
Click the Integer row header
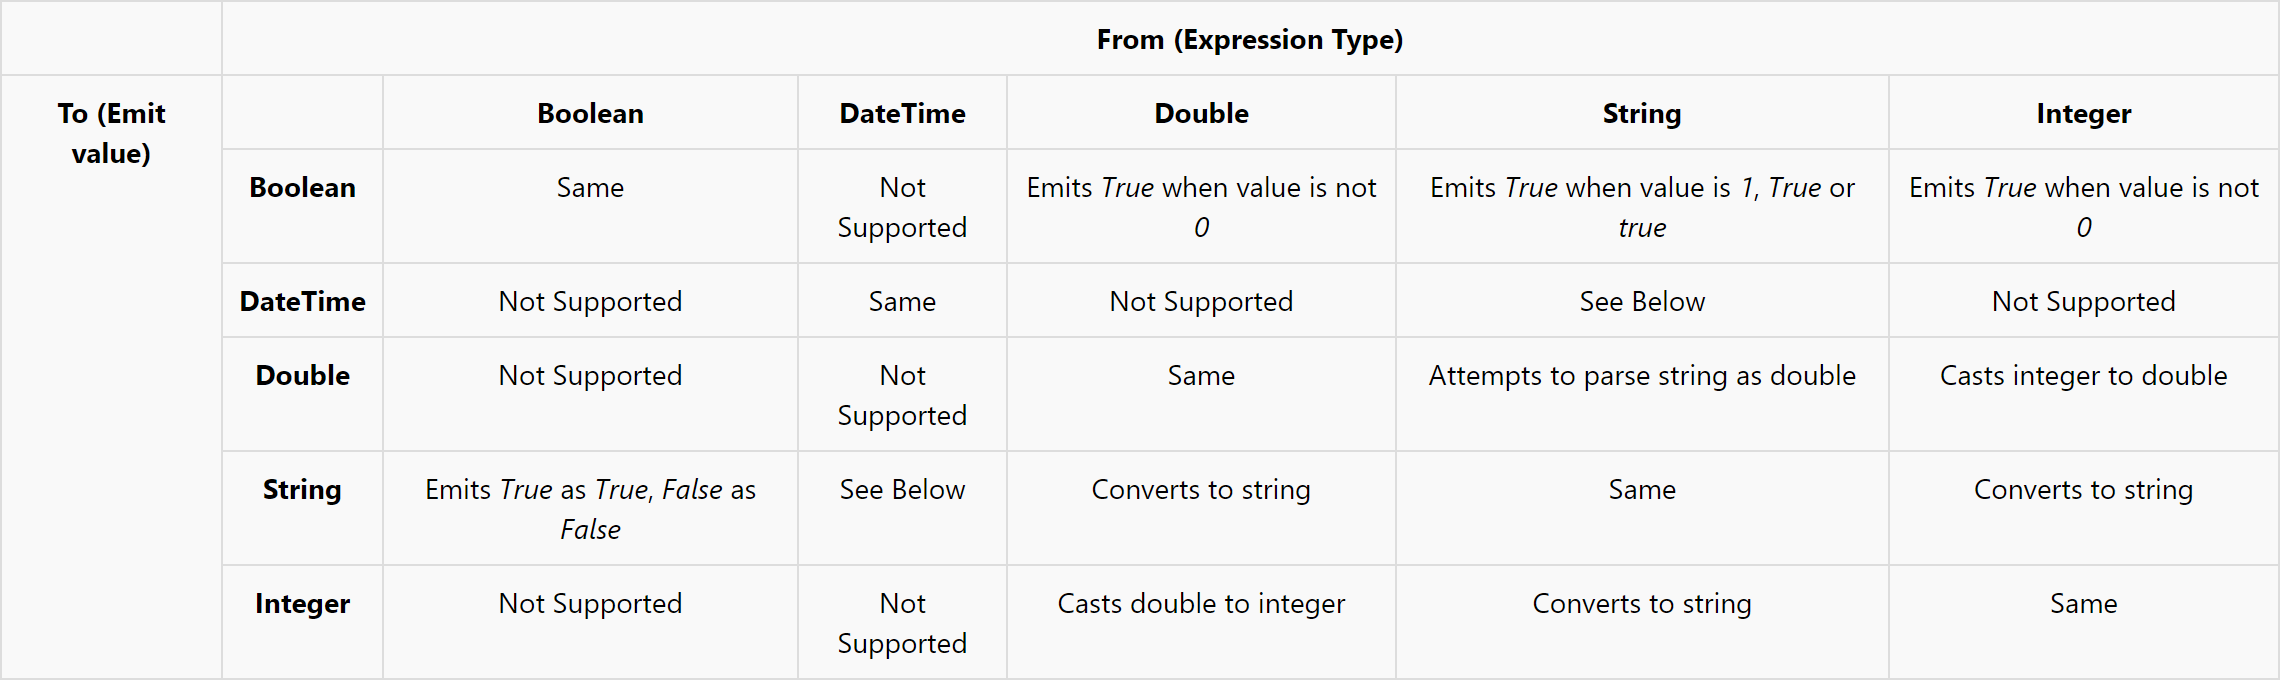coord(302,604)
